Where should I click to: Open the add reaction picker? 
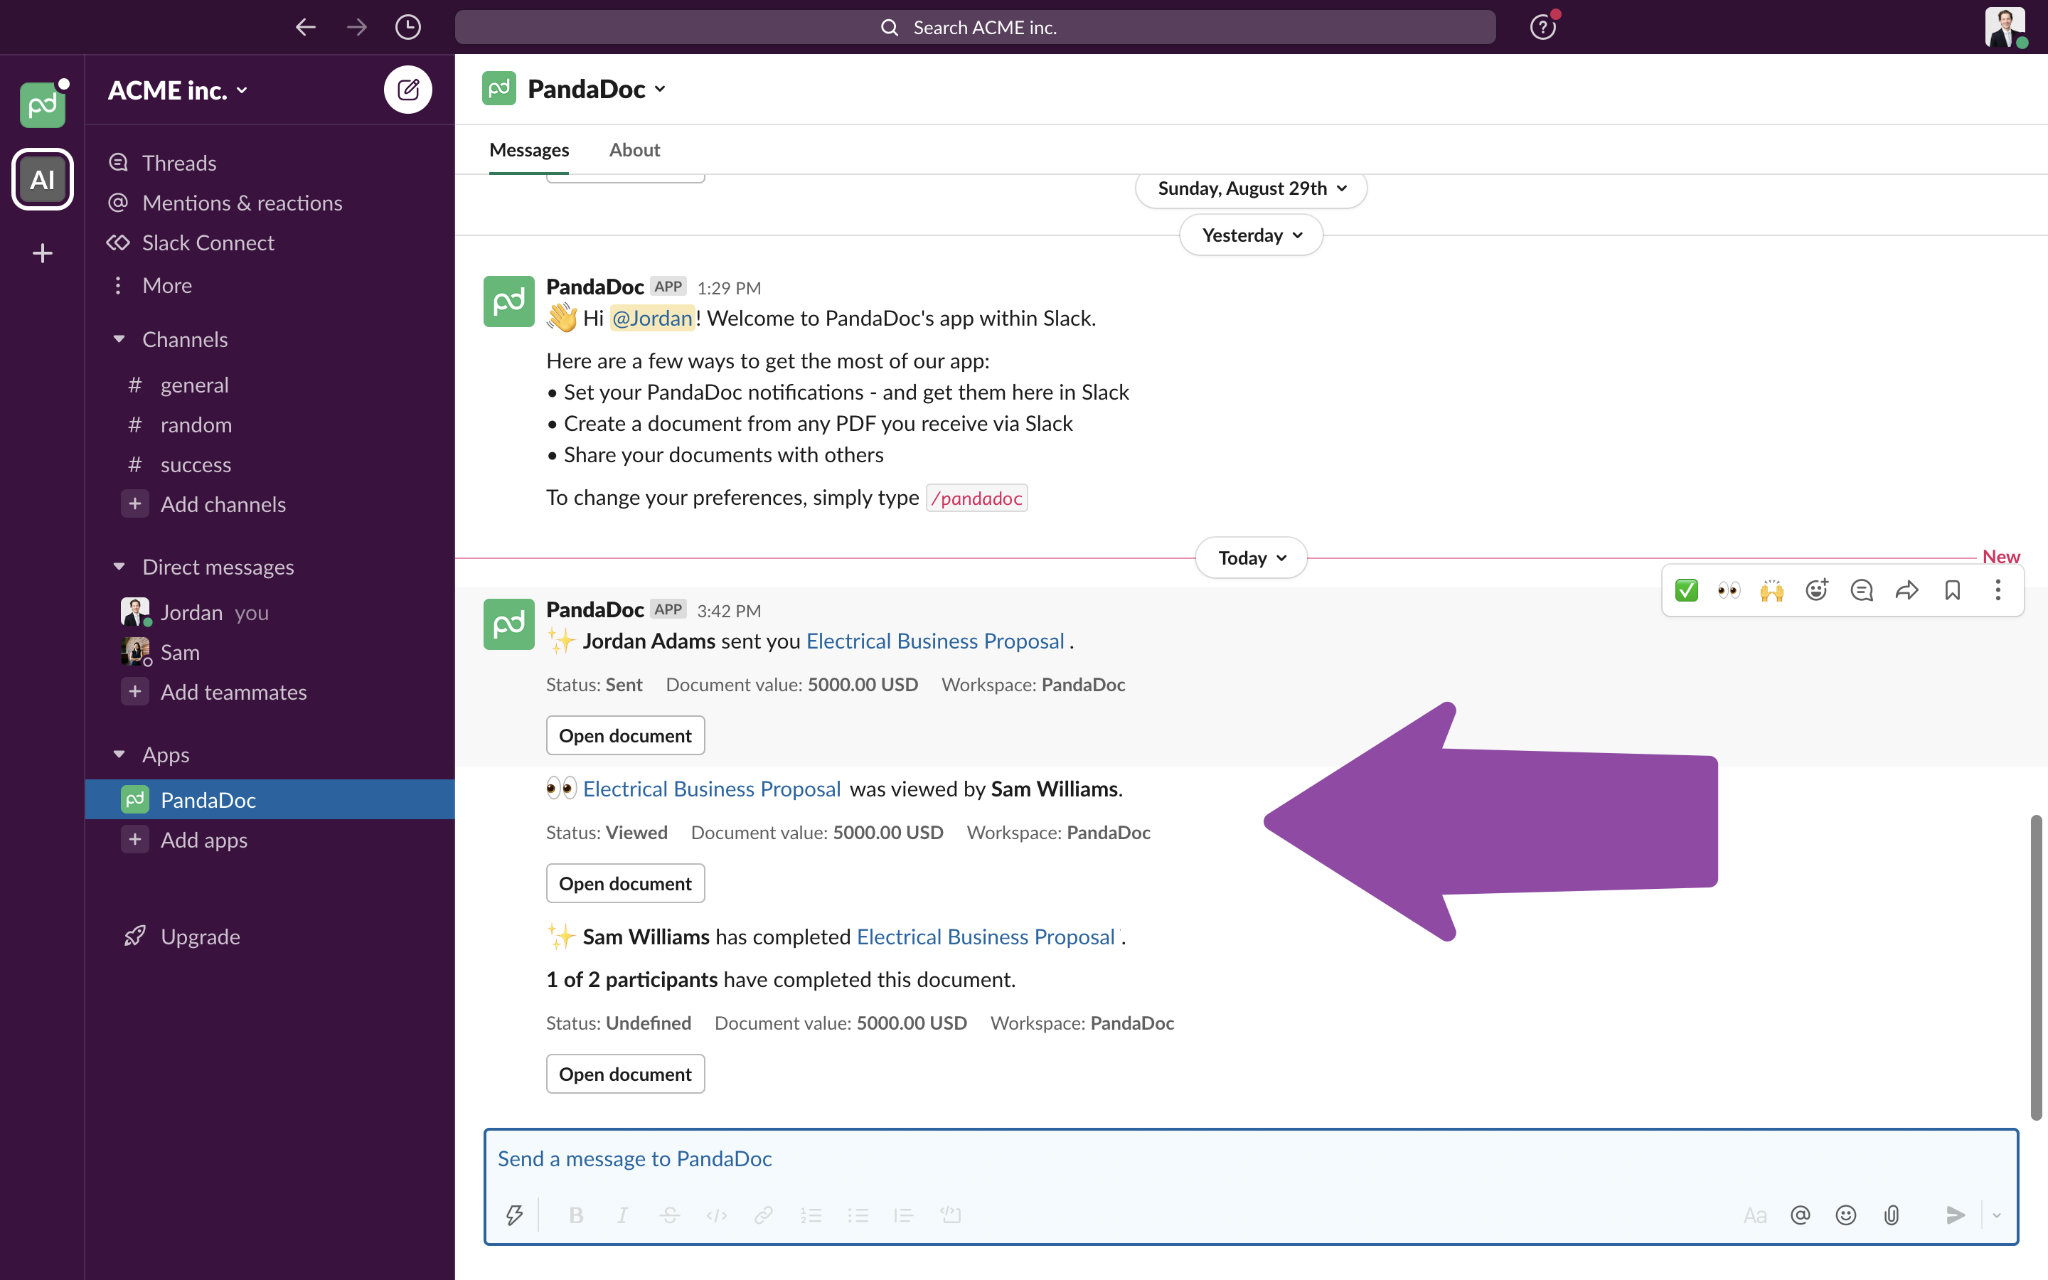pyautogui.click(x=1817, y=590)
